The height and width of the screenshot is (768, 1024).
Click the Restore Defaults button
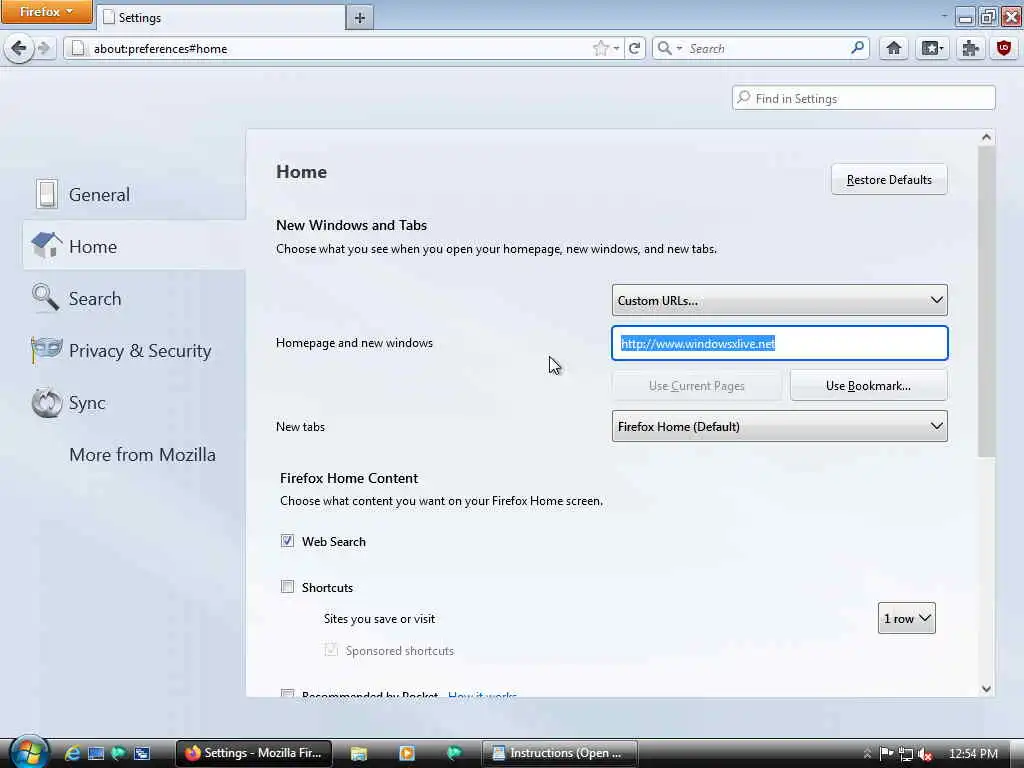(889, 180)
